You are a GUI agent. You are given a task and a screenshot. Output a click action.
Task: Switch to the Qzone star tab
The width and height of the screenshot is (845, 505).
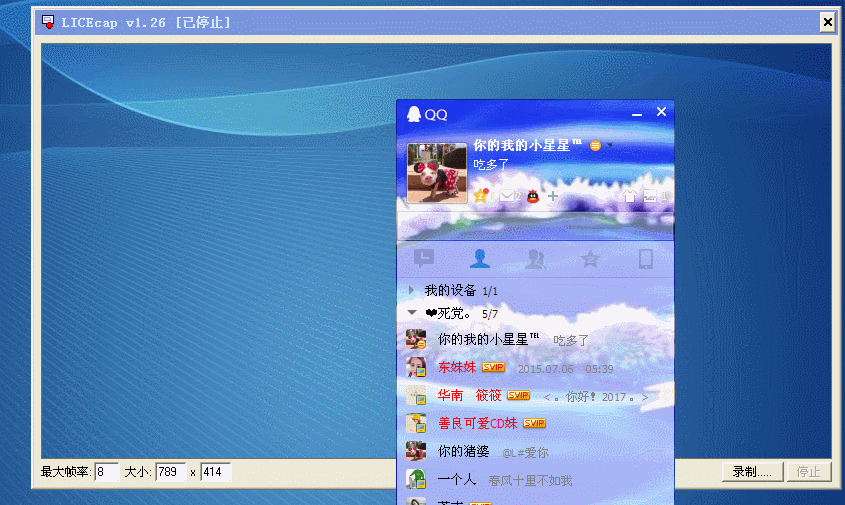(591, 259)
